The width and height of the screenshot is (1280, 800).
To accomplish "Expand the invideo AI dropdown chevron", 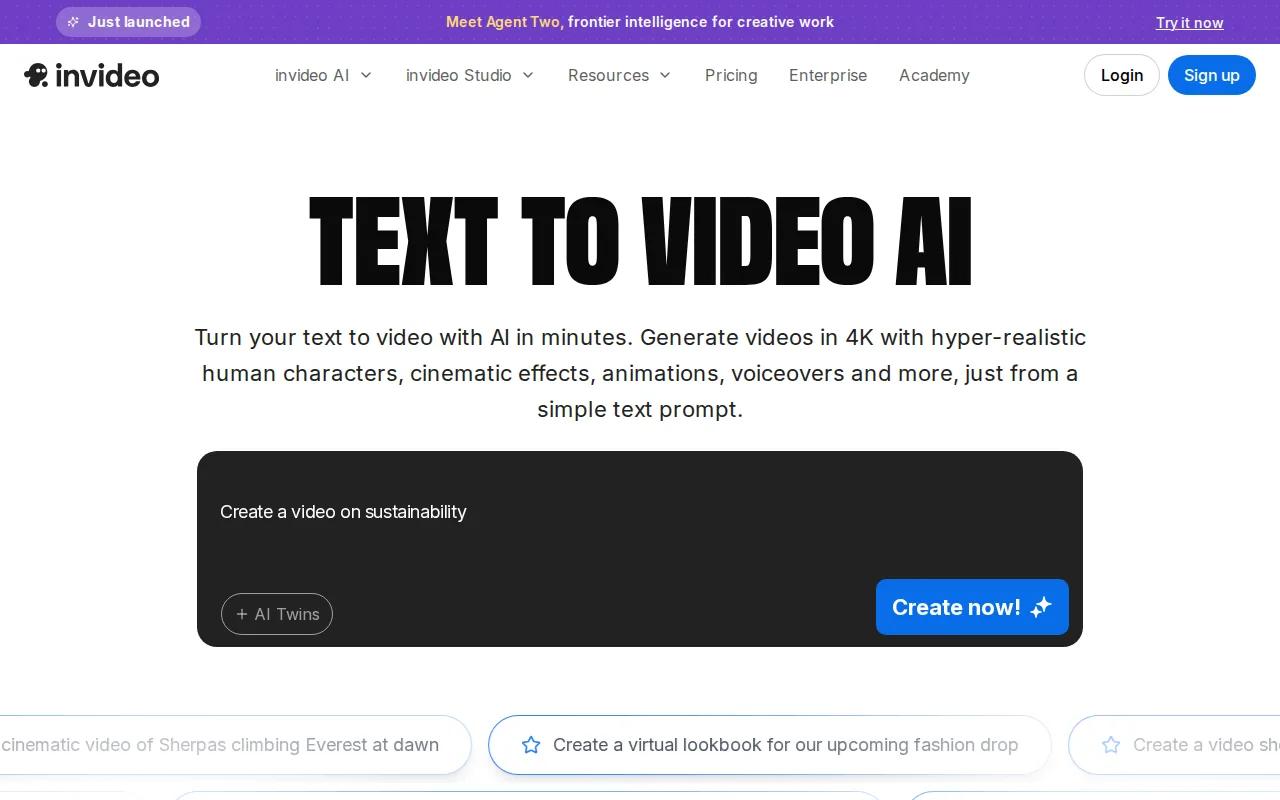I will [x=366, y=75].
